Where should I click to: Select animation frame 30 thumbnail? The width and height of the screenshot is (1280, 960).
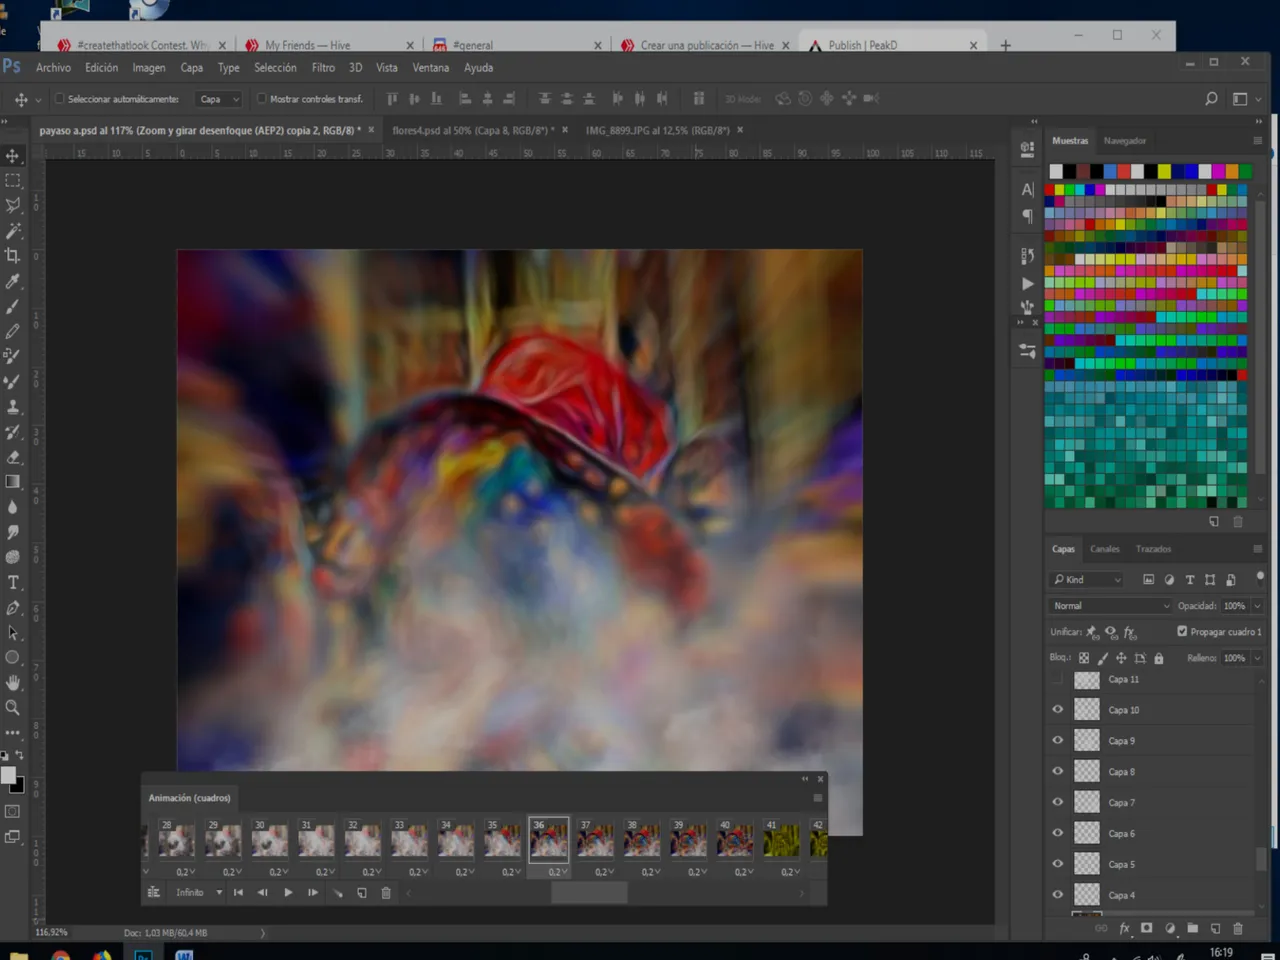tap(269, 839)
